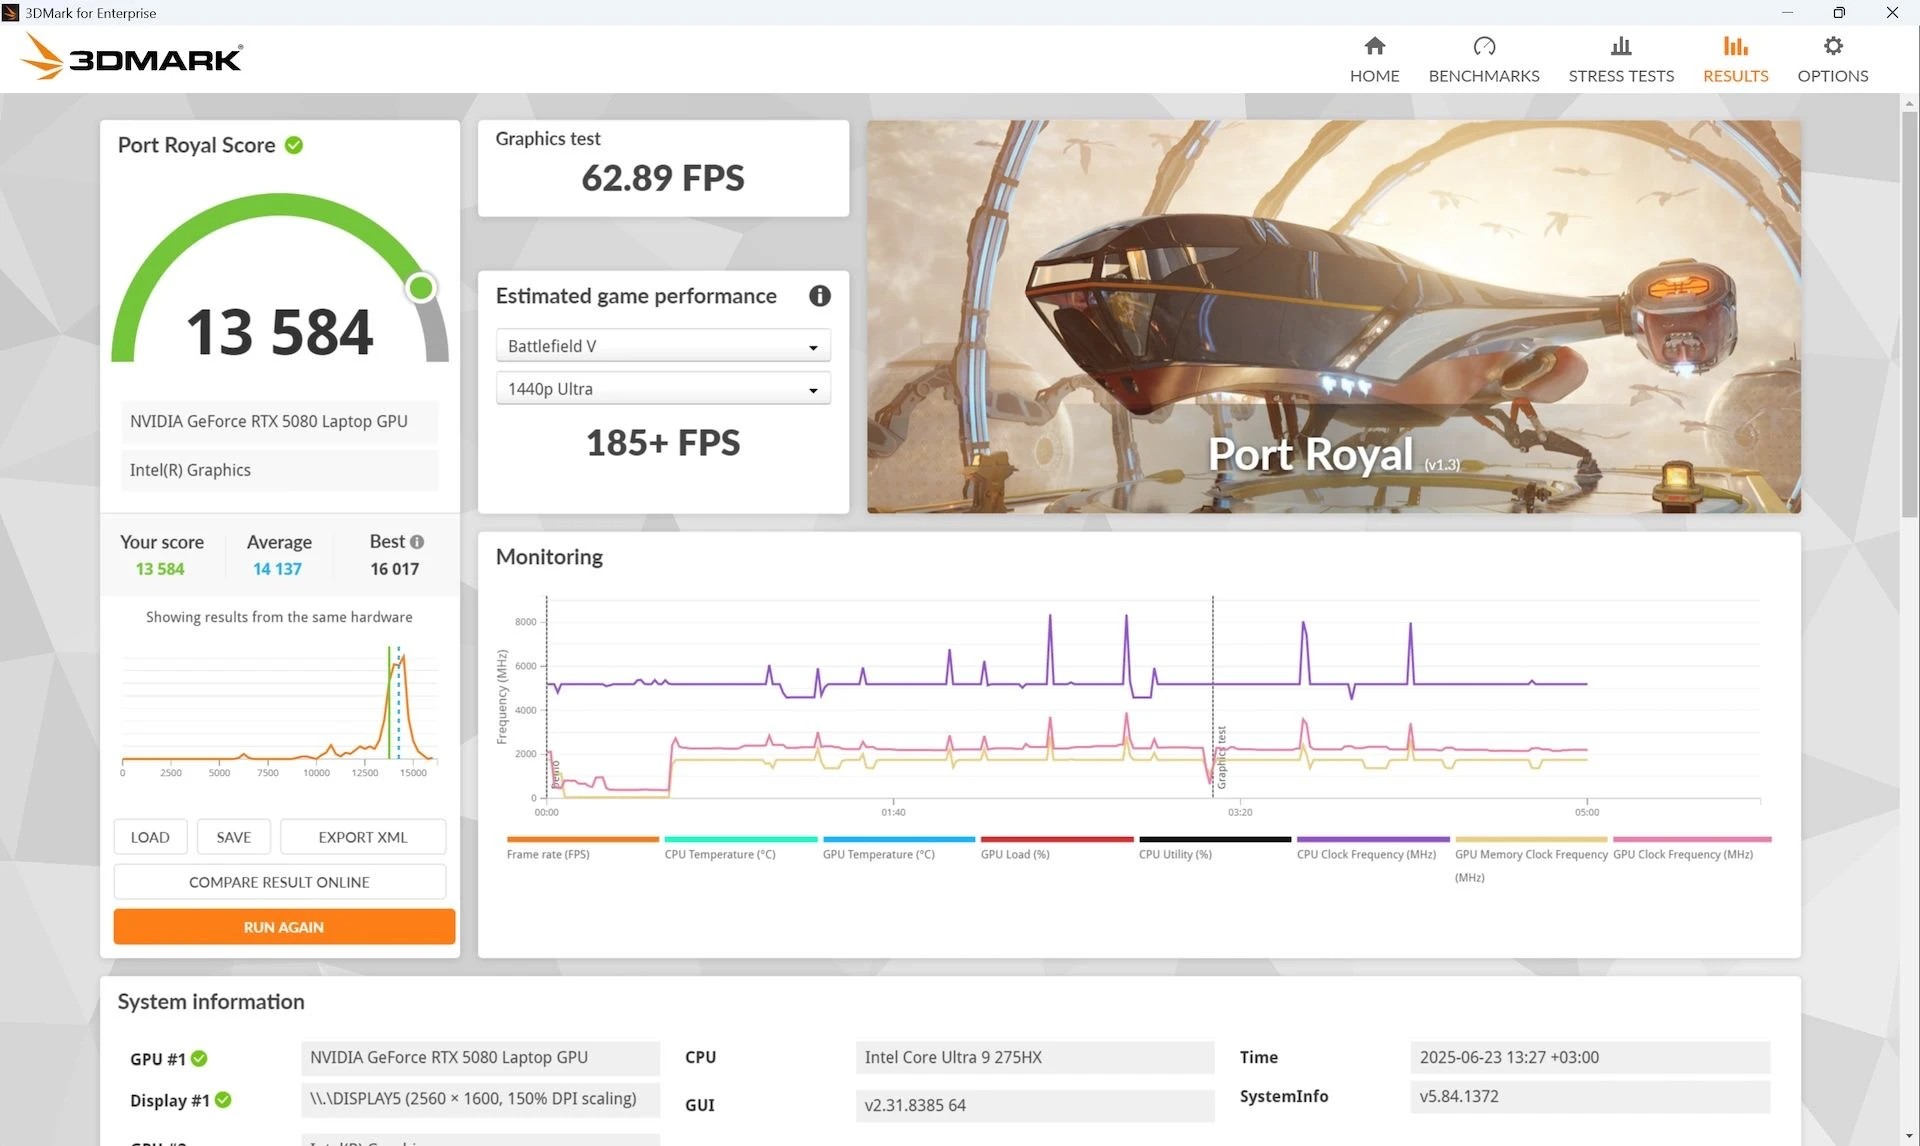Open the 1440p Ultra quality dropdown

point(663,388)
